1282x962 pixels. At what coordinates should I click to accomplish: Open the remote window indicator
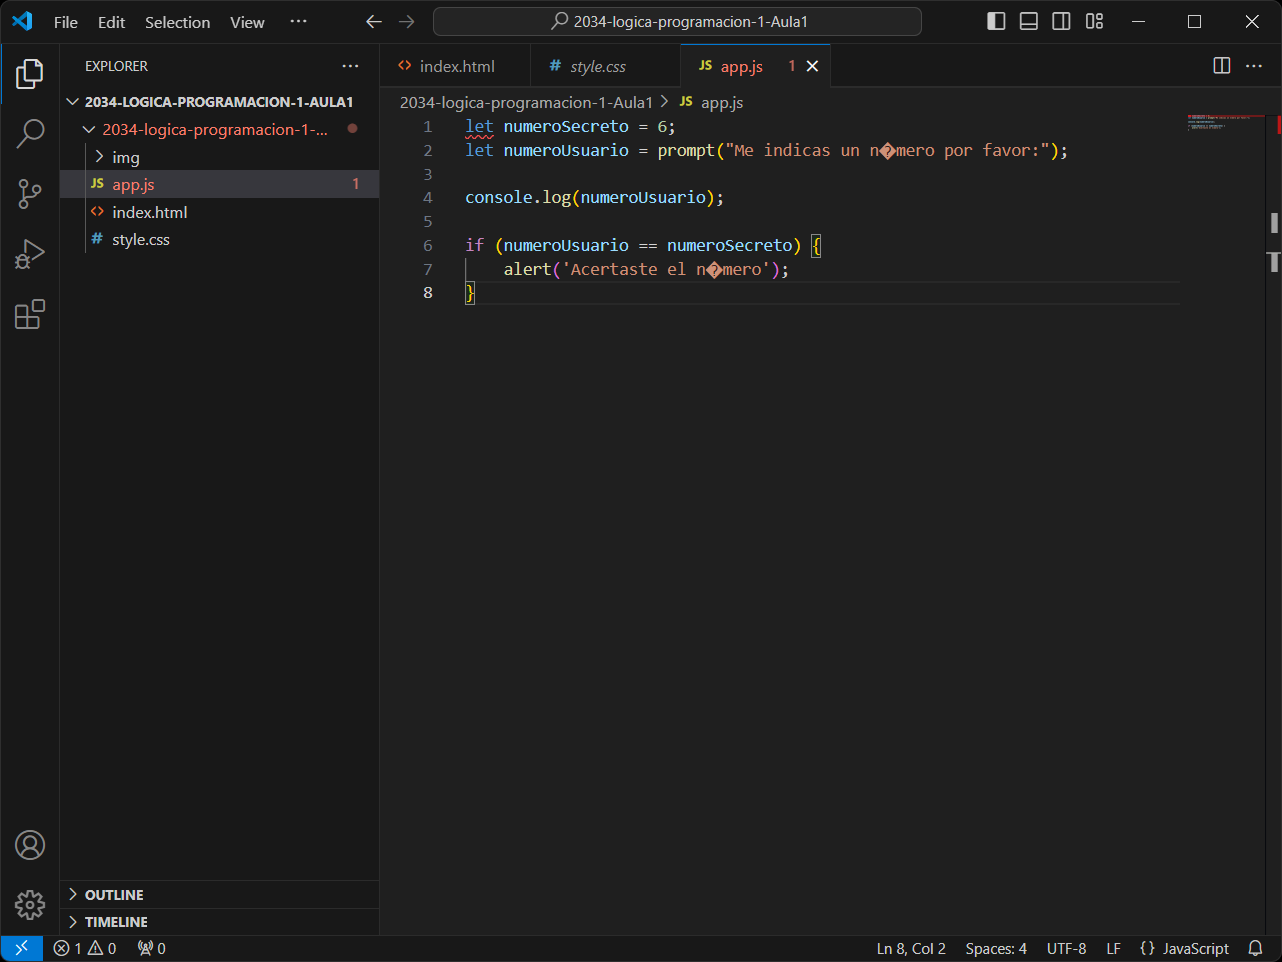(21, 948)
